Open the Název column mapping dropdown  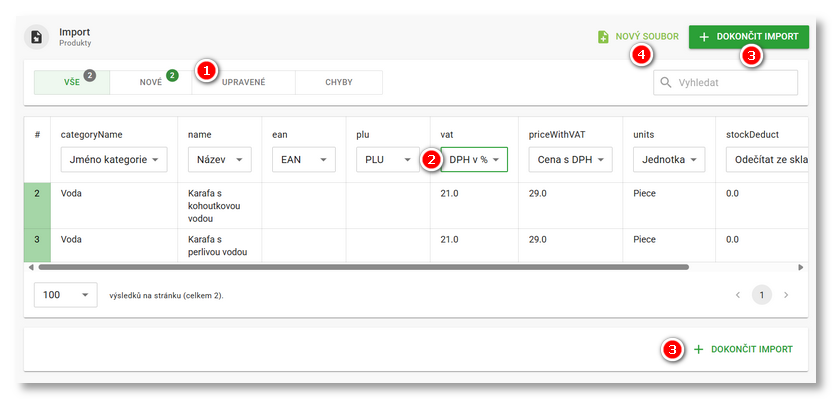coord(220,160)
